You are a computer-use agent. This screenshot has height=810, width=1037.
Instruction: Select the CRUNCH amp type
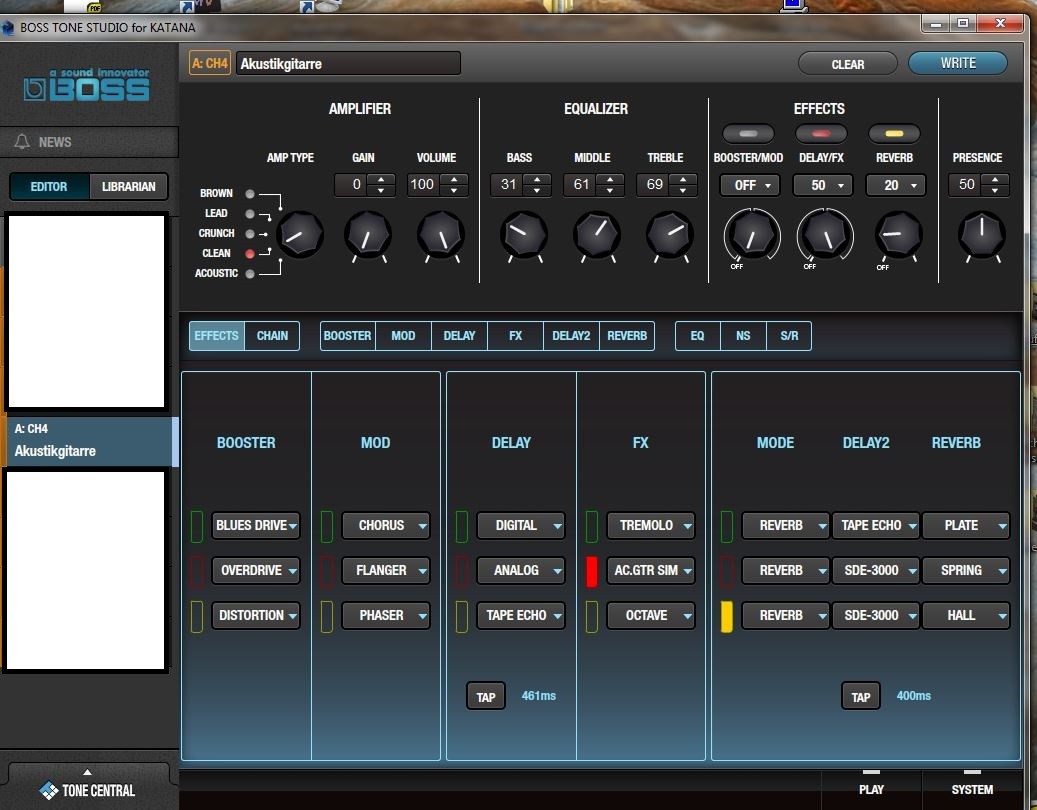tap(249, 233)
